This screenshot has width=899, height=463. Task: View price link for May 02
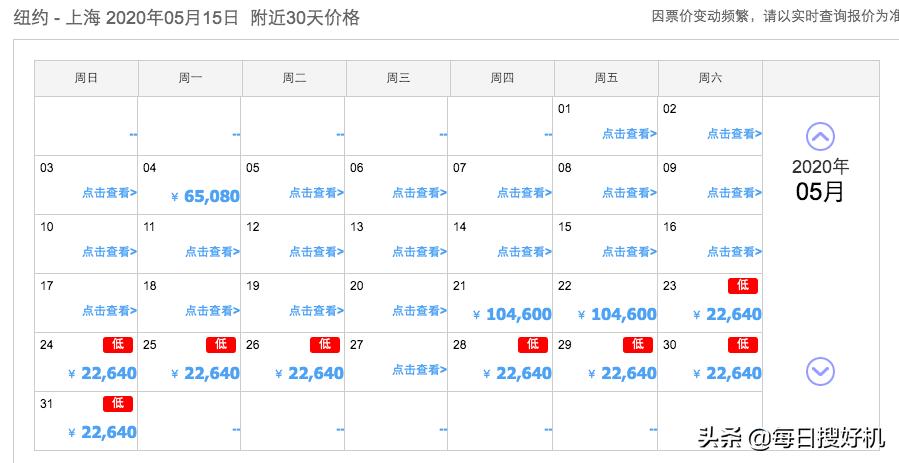[x=734, y=134]
